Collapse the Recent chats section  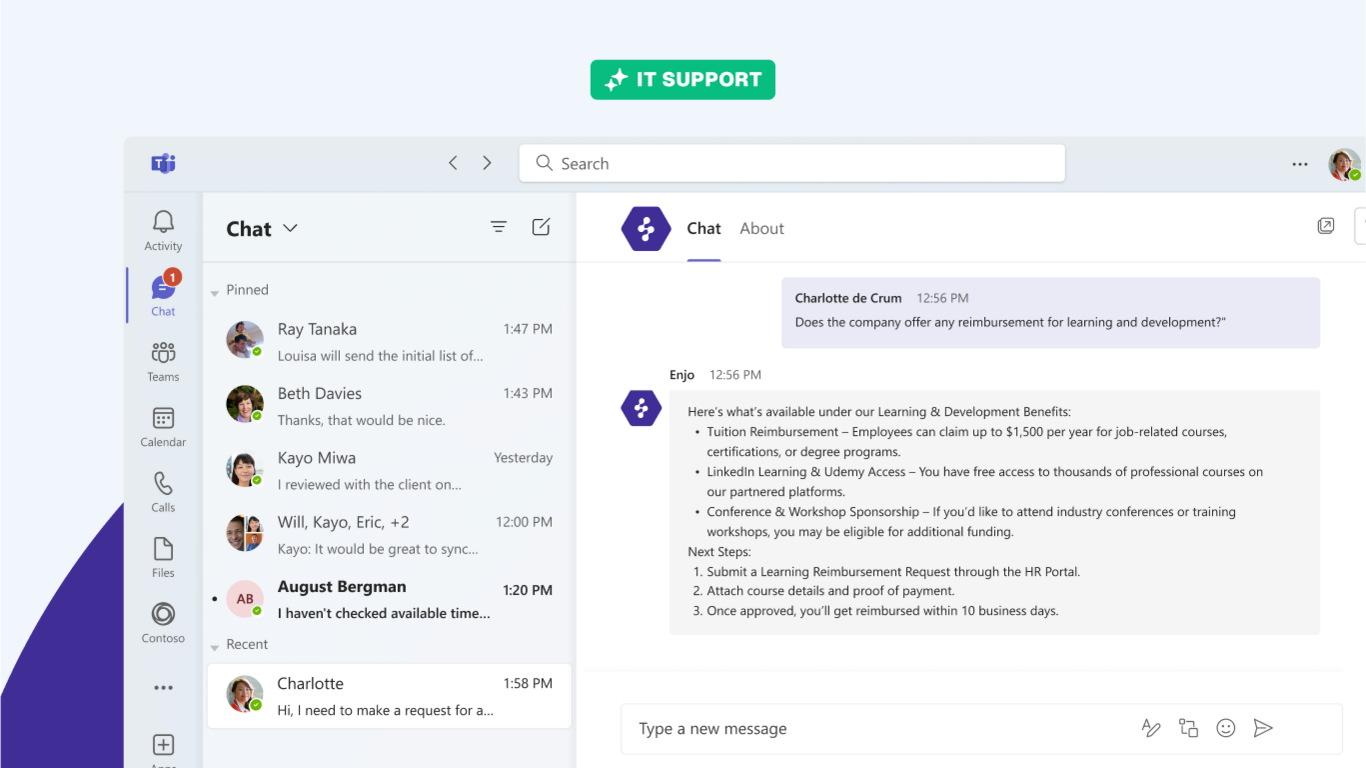(215, 647)
